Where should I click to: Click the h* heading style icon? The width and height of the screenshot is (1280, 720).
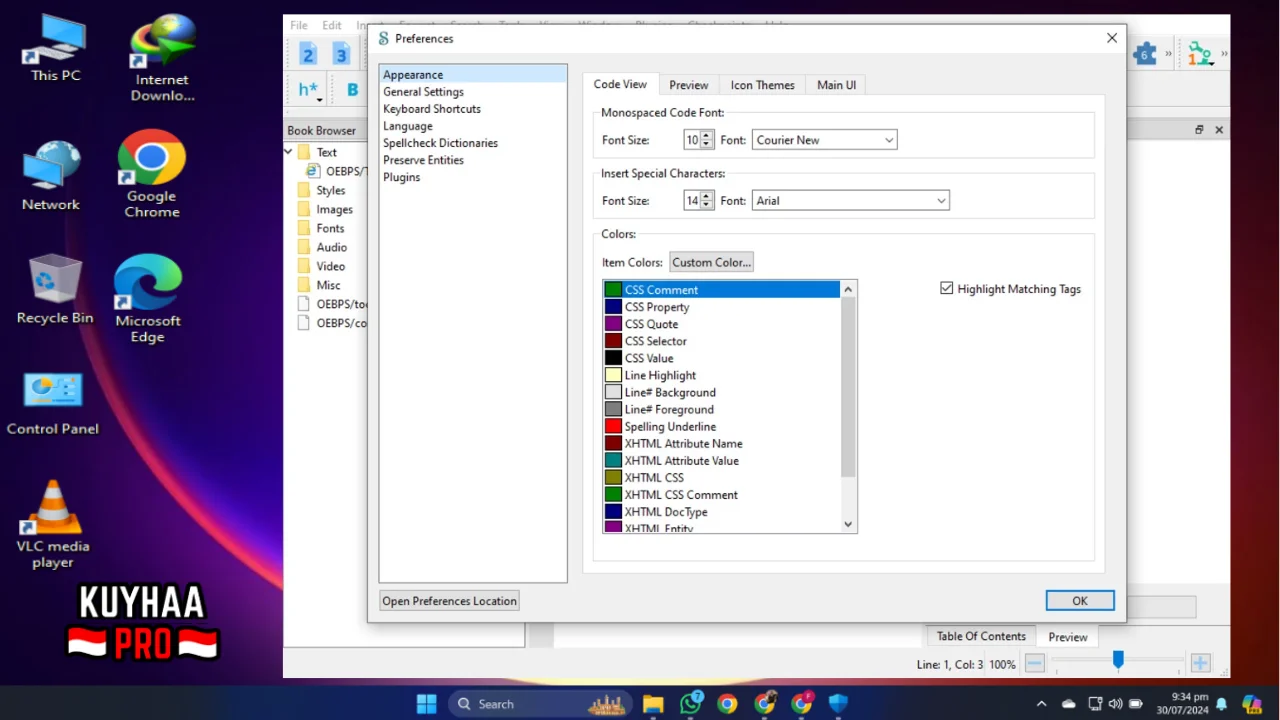tap(309, 90)
